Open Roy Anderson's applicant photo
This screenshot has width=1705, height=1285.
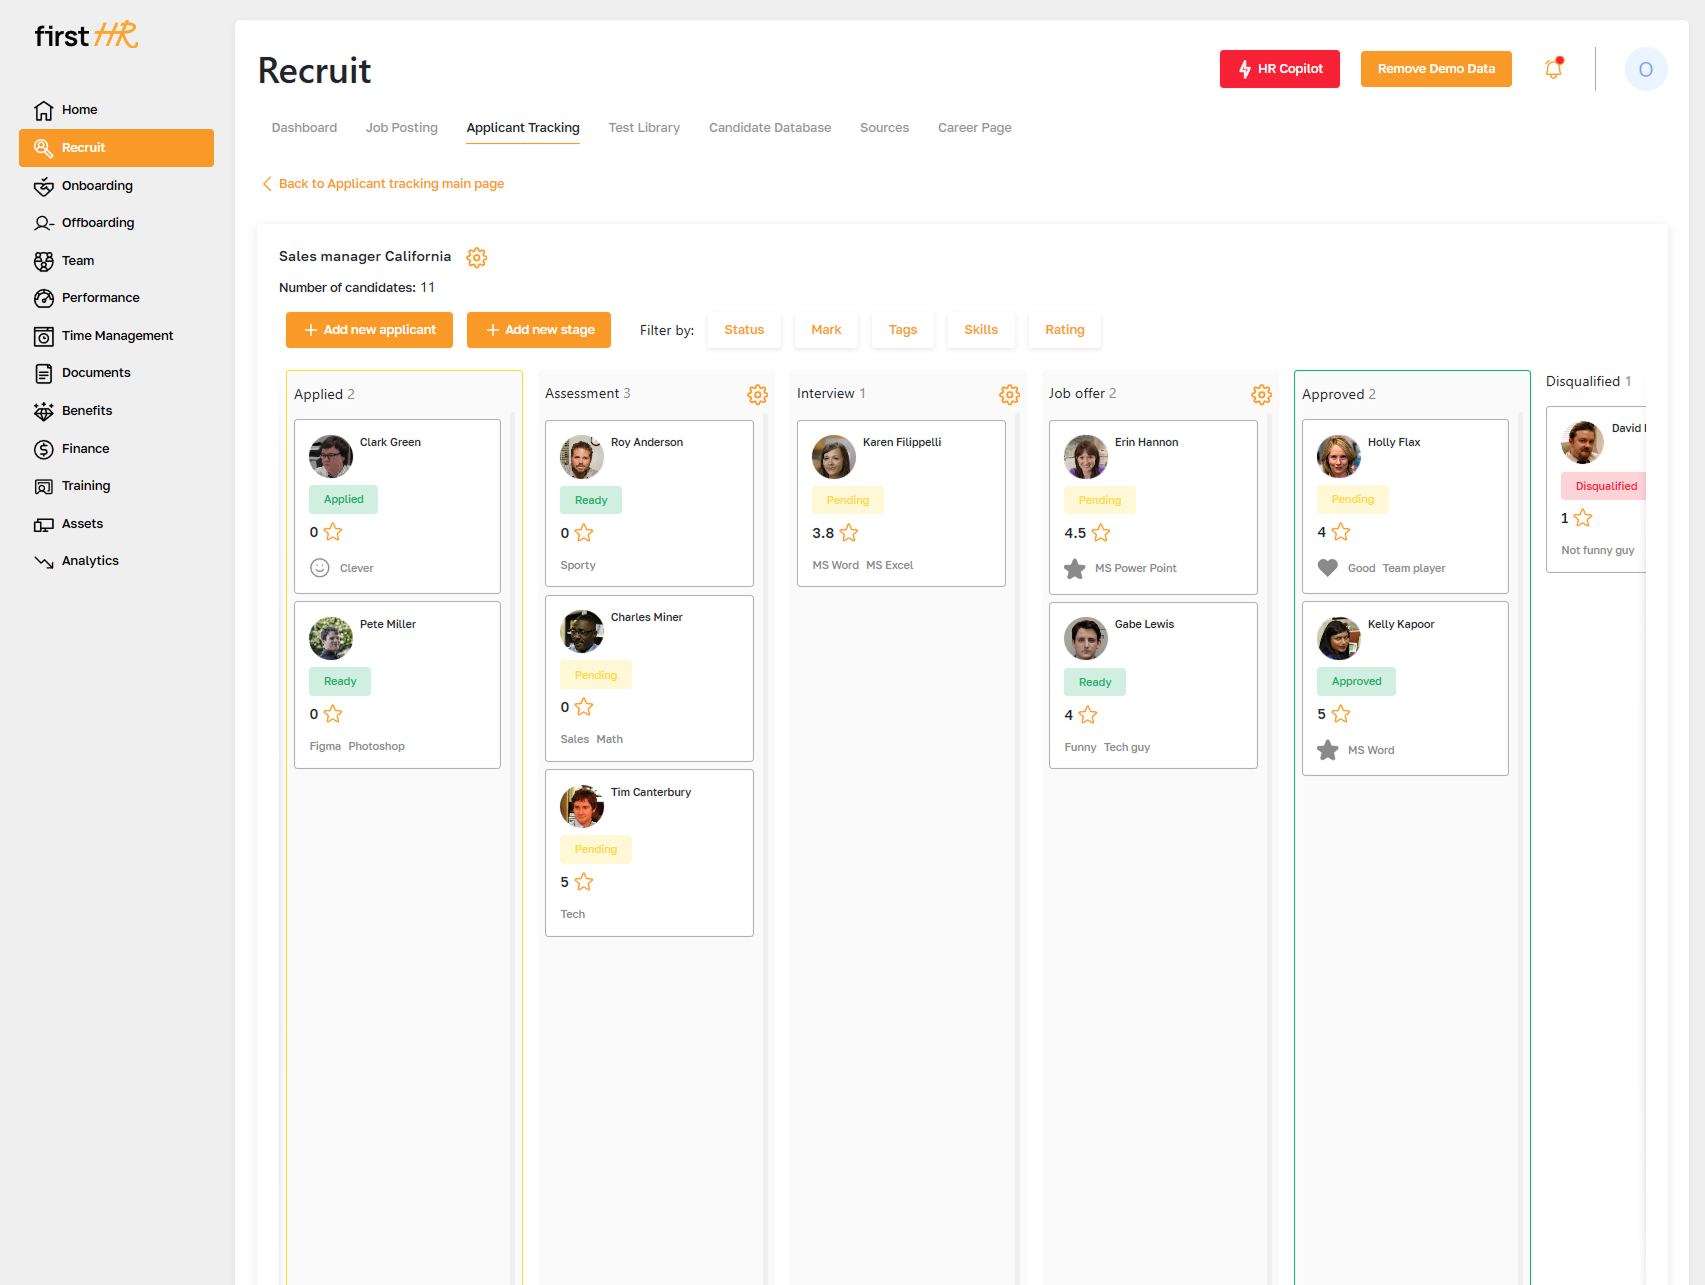[x=582, y=457]
